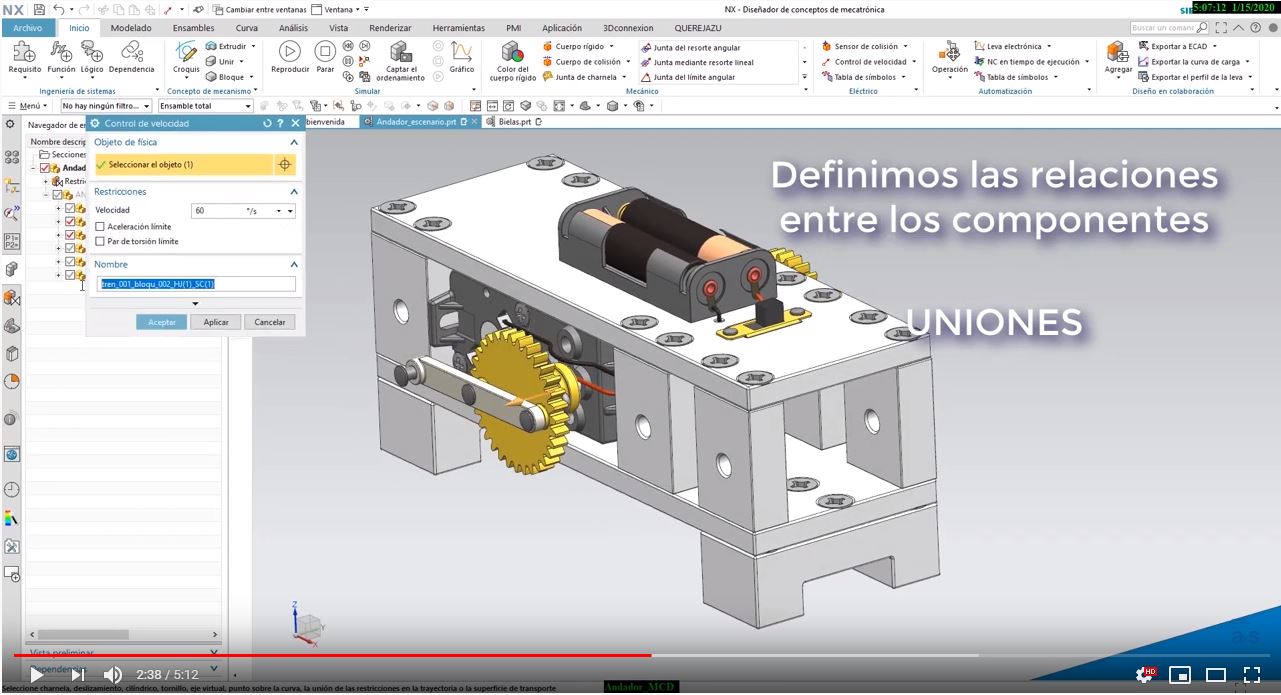Image resolution: width=1281 pixels, height=695 pixels.
Task: Switch to the Análisis ribbon tab
Action: tap(293, 28)
